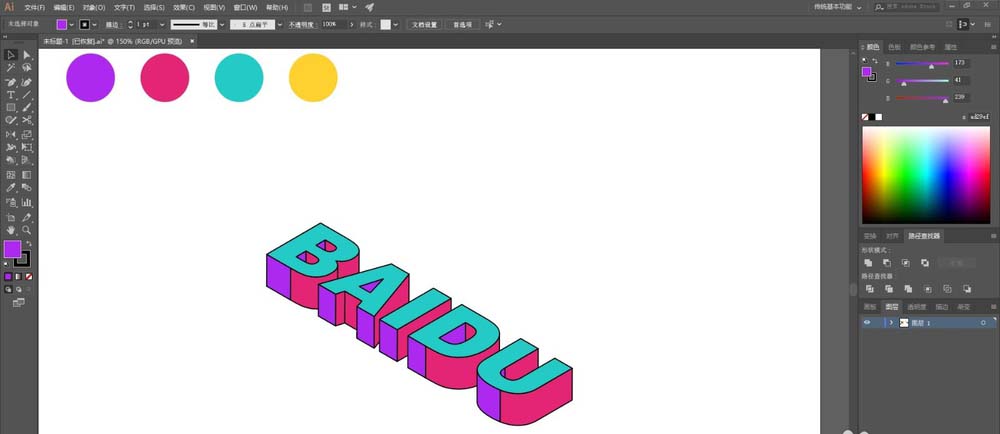1000x434 pixels.
Task: Select the Eyedropper tool
Action: [11, 187]
